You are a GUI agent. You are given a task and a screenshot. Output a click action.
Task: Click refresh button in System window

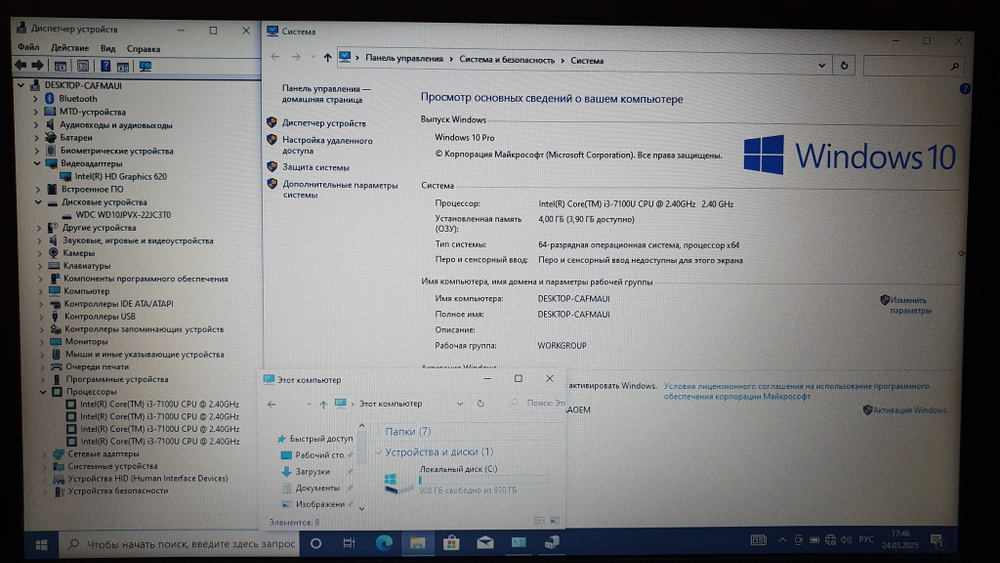(844, 65)
